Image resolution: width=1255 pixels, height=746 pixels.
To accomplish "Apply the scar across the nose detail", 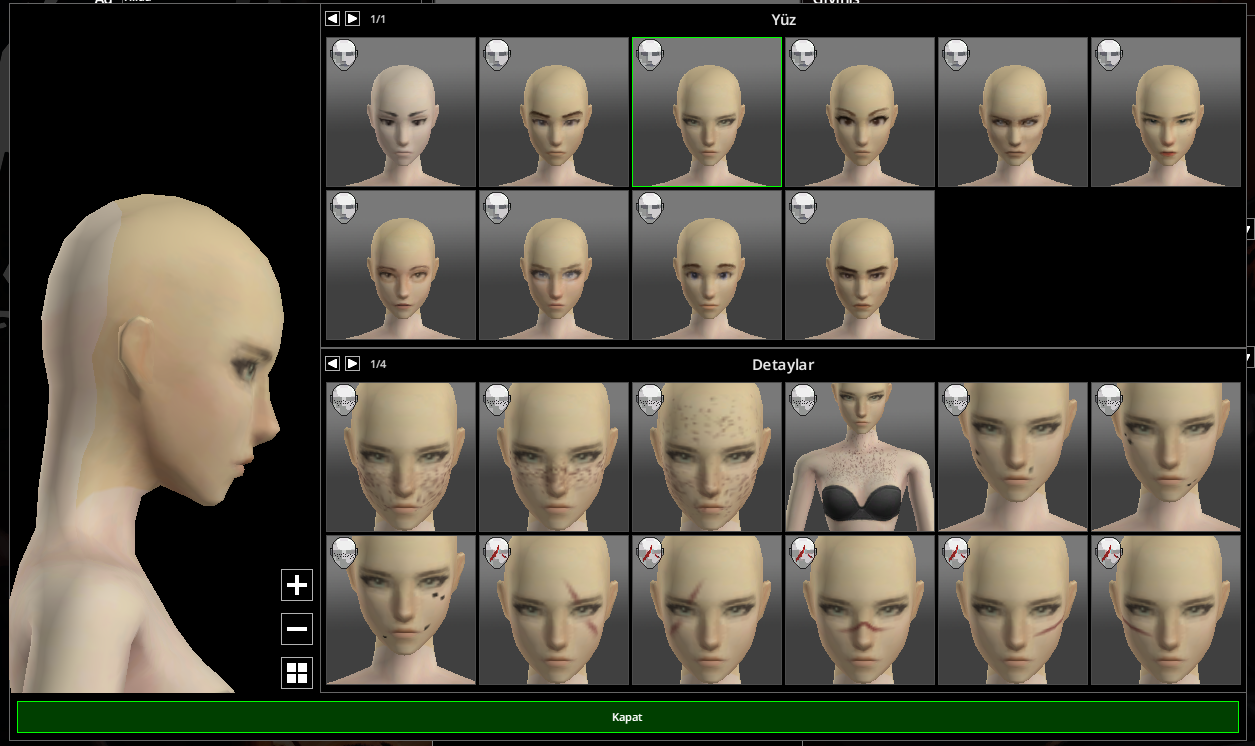I will [x=860, y=610].
